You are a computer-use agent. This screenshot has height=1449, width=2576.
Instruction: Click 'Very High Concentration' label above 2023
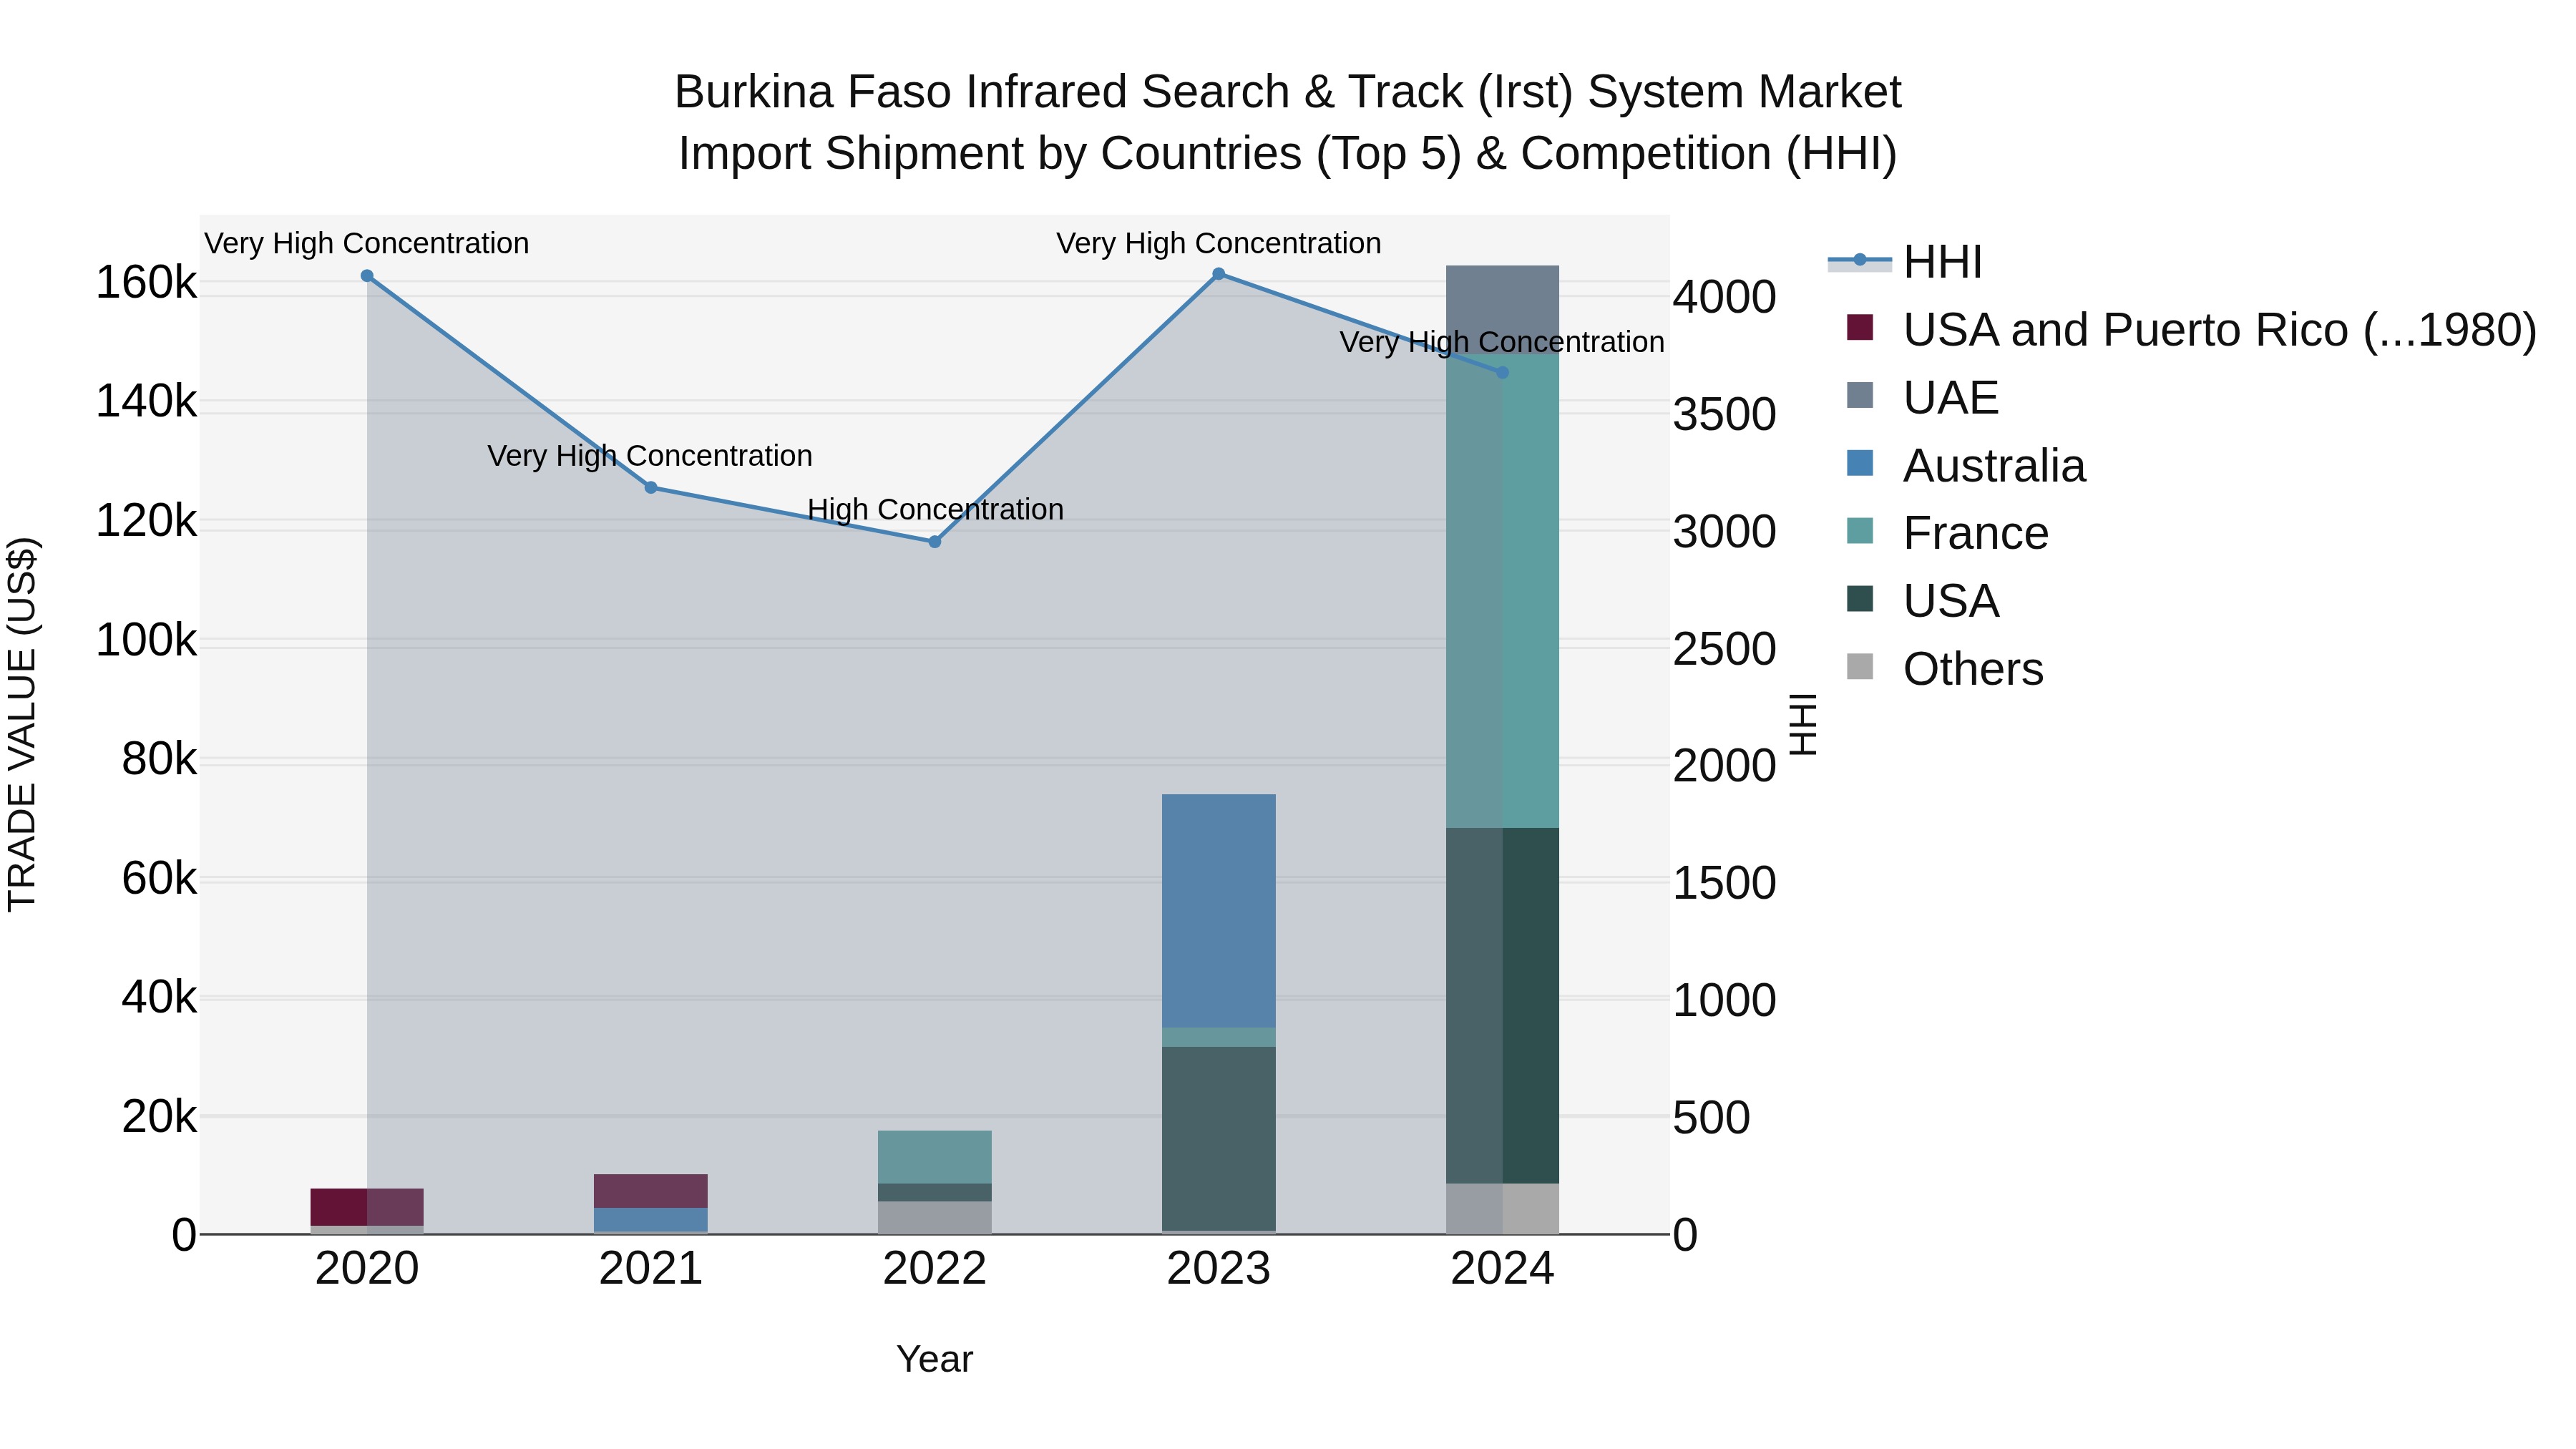tap(1218, 244)
